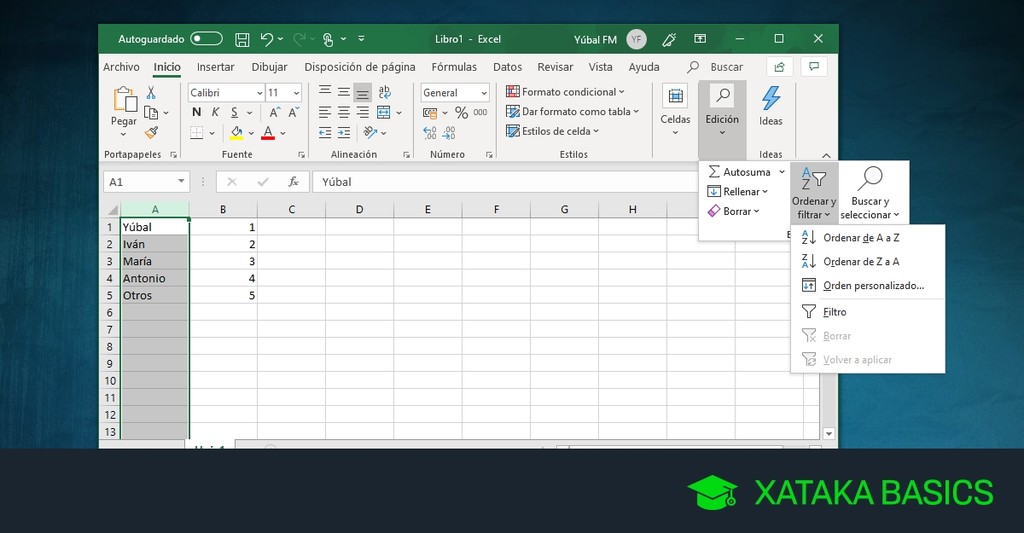Click Formato condicional button

tap(565, 92)
